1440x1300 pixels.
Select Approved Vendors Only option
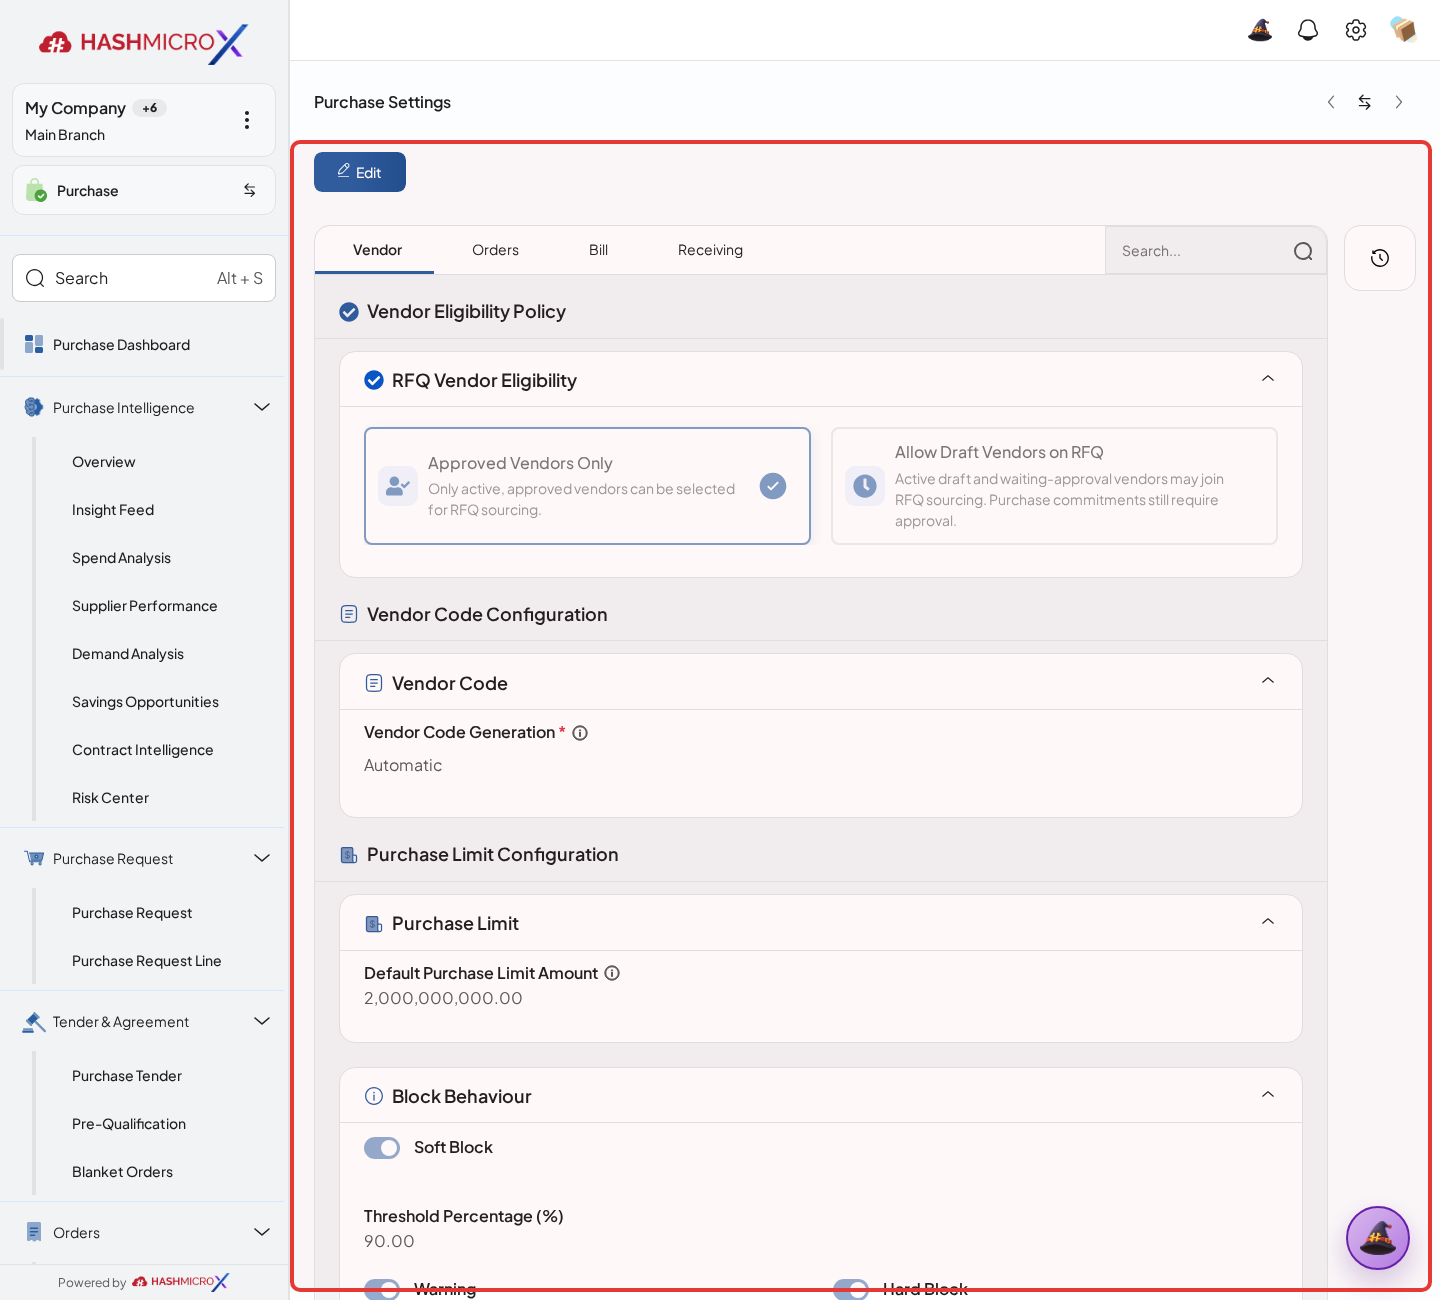(x=587, y=486)
